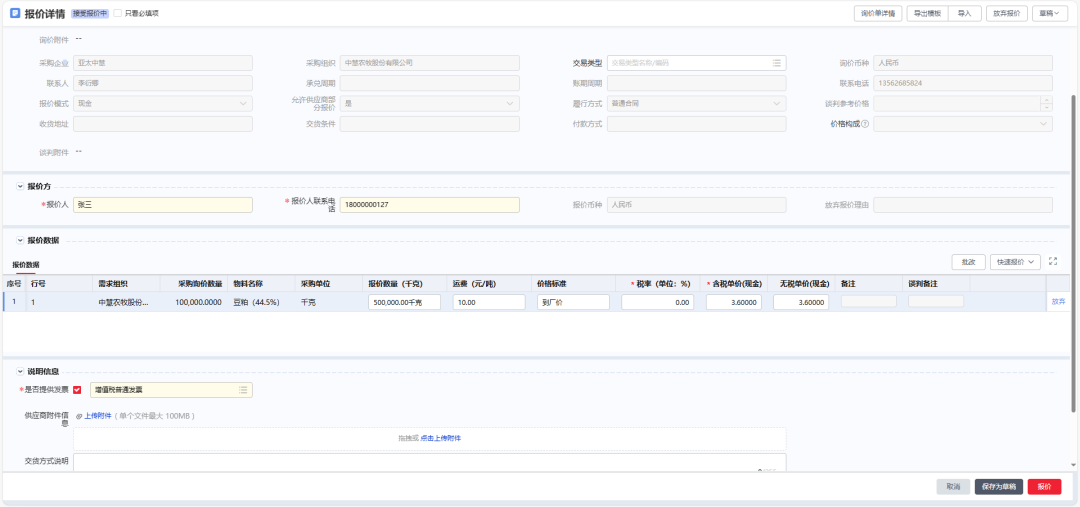
Task: Click the 上传附件 link
Action: point(98,416)
